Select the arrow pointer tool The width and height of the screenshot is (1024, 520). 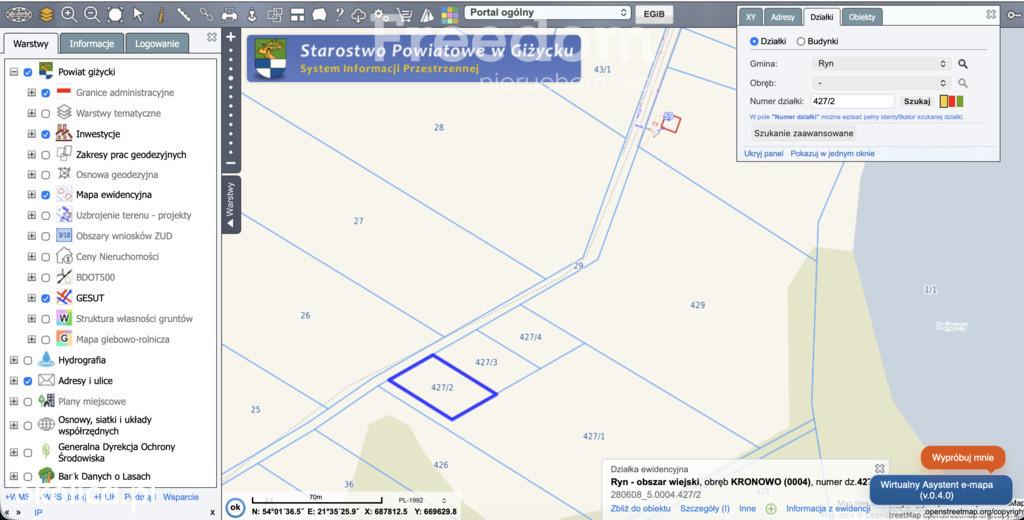(138, 14)
